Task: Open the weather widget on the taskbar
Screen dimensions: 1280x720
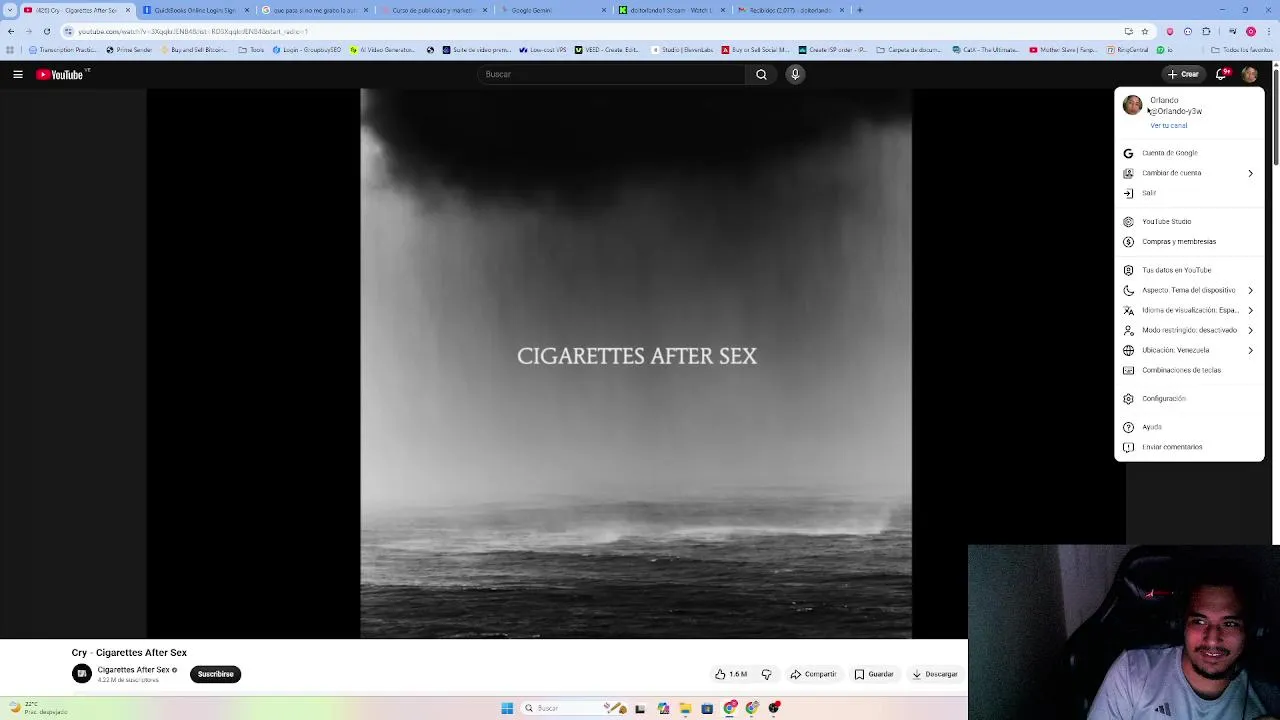Action: (x=37, y=708)
